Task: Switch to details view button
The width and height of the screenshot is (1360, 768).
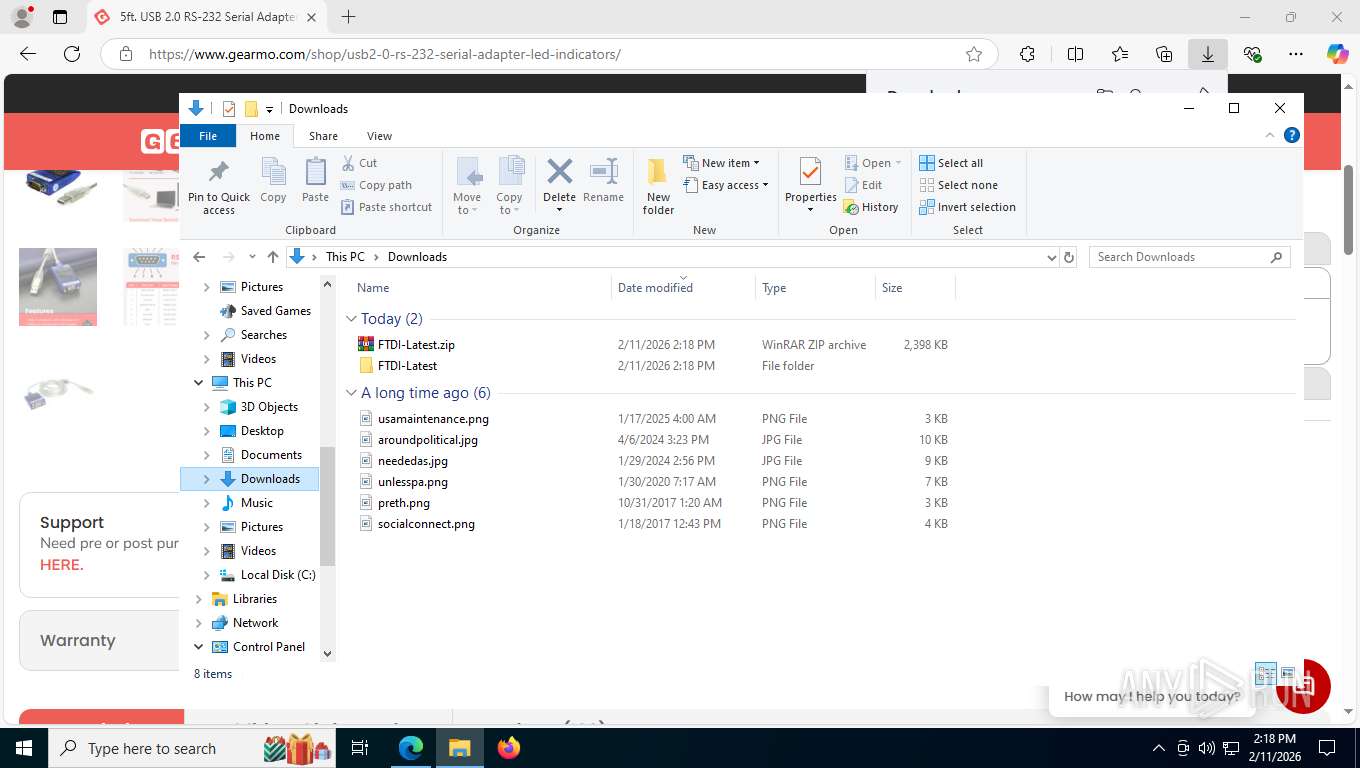Action: [x=1266, y=674]
